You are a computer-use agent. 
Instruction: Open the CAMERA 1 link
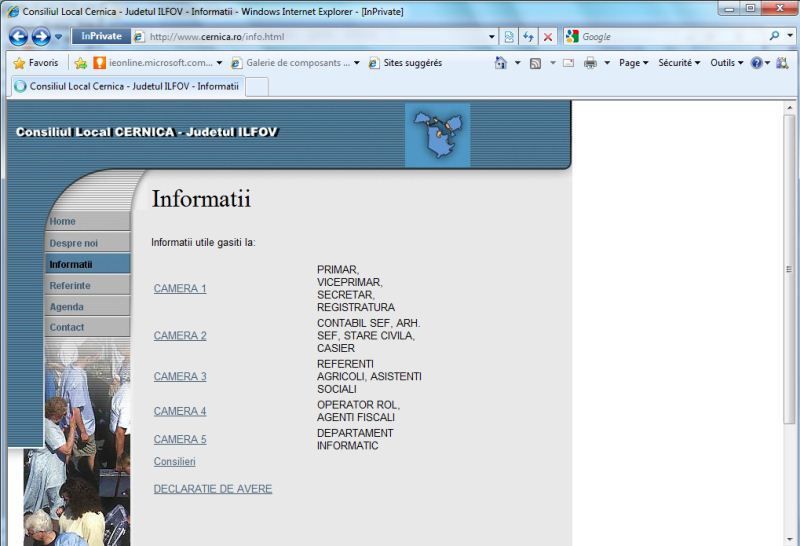pos(180,289)
